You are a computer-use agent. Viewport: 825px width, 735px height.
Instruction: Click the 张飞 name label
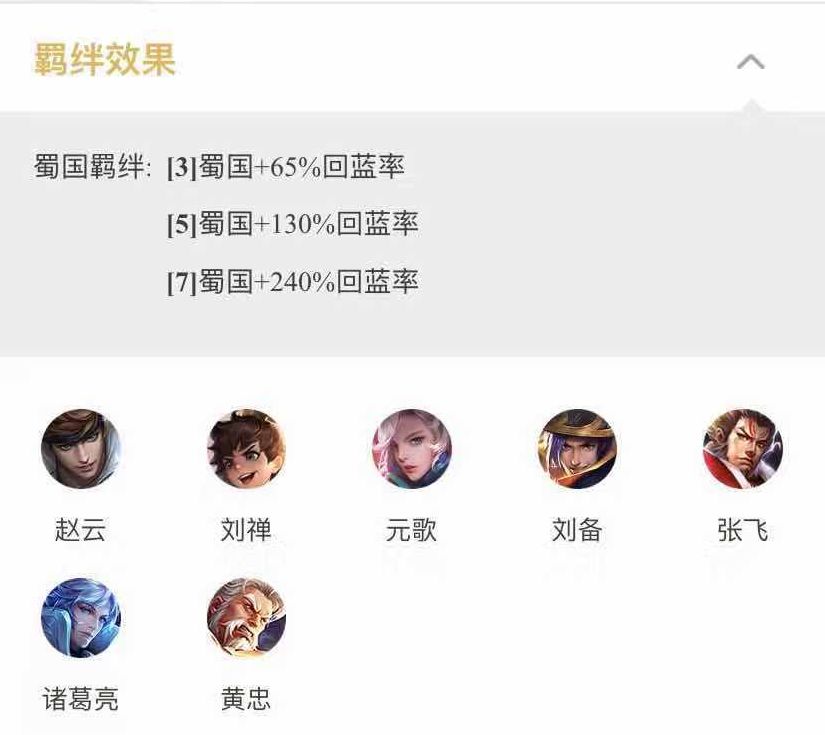click(x=742, y=530)
